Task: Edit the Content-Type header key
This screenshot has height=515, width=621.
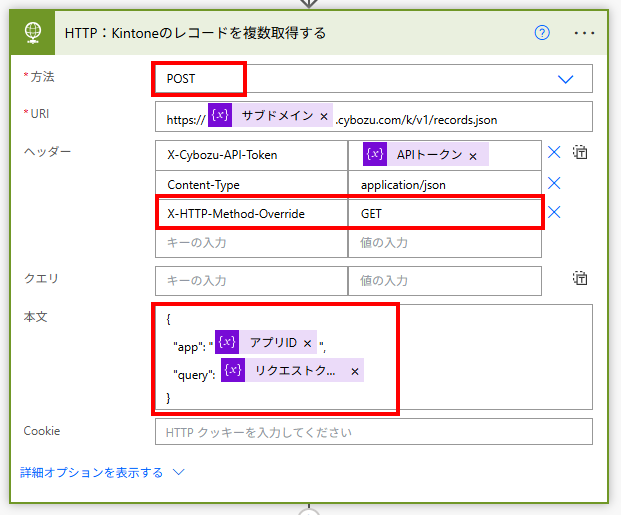Action: 251,185
